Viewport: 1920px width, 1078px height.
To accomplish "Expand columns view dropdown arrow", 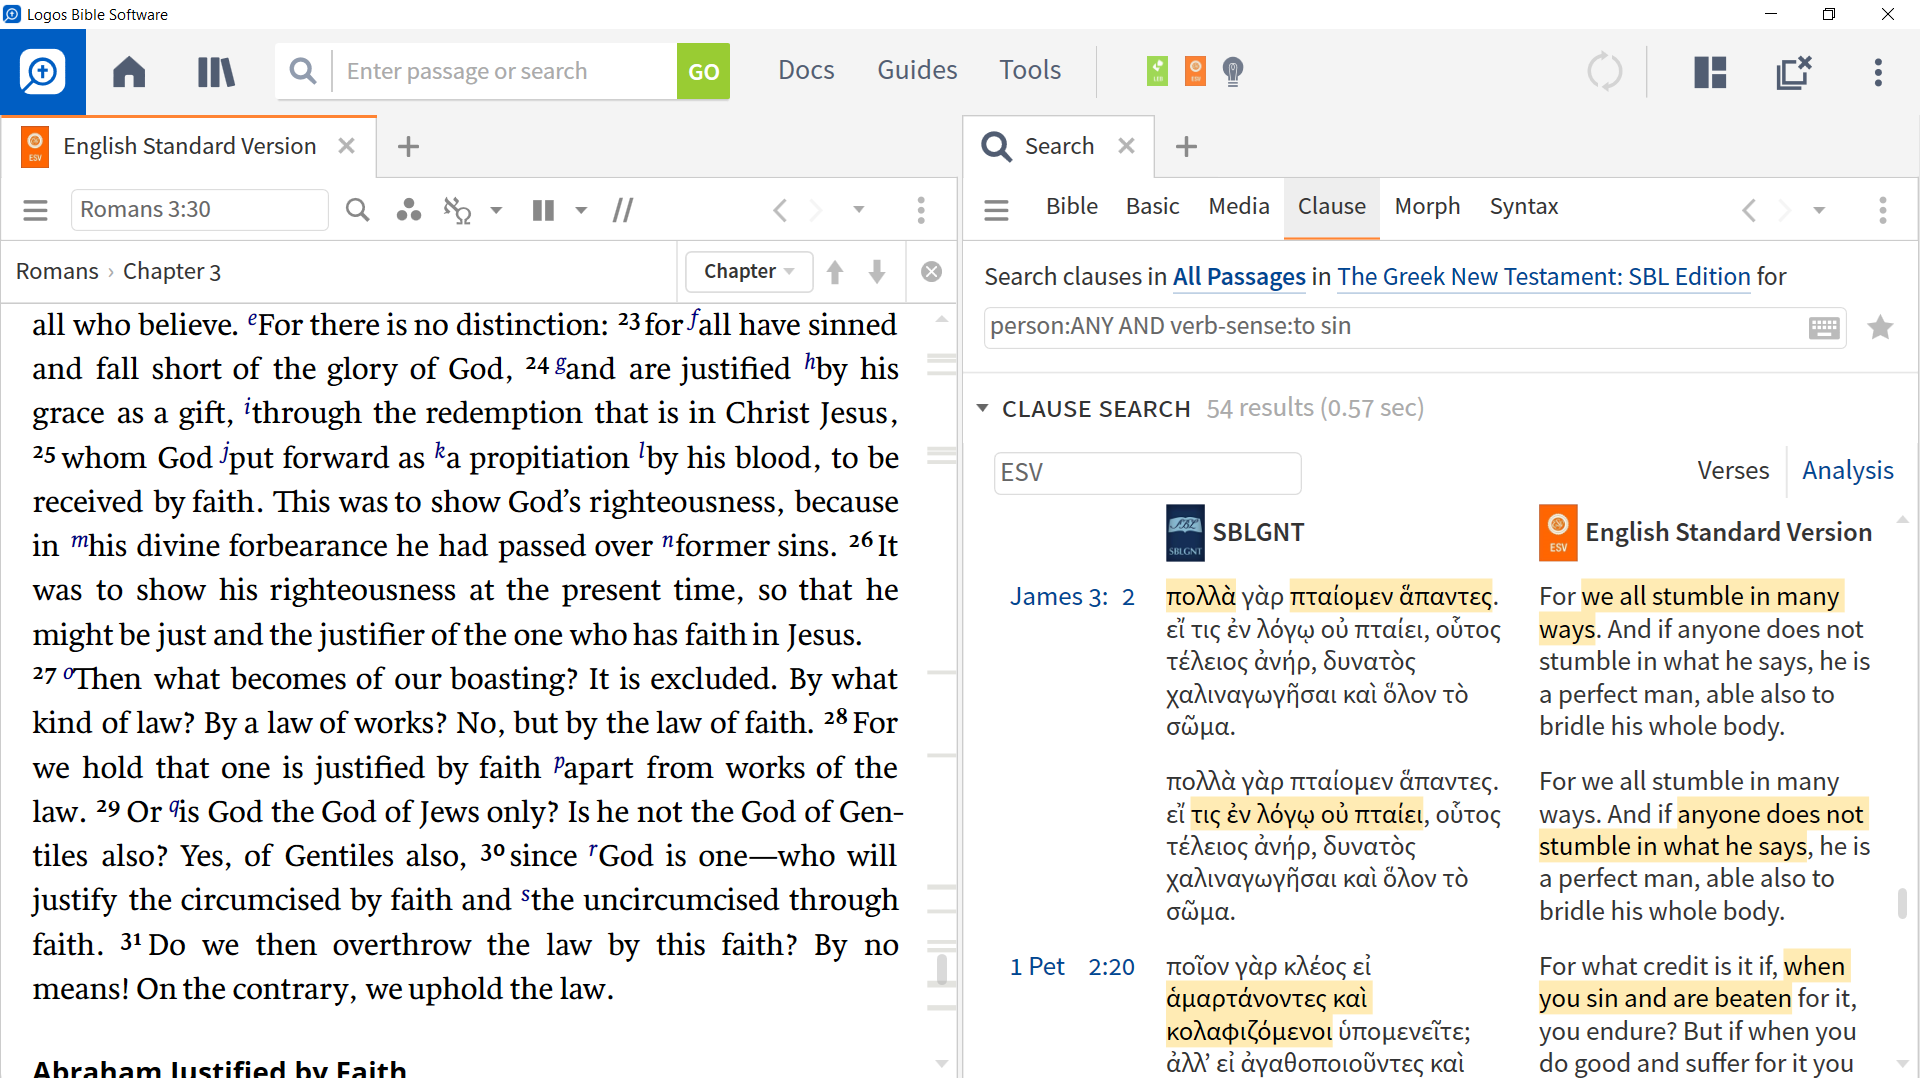I will pyautogui.click(x=581, y=210).
